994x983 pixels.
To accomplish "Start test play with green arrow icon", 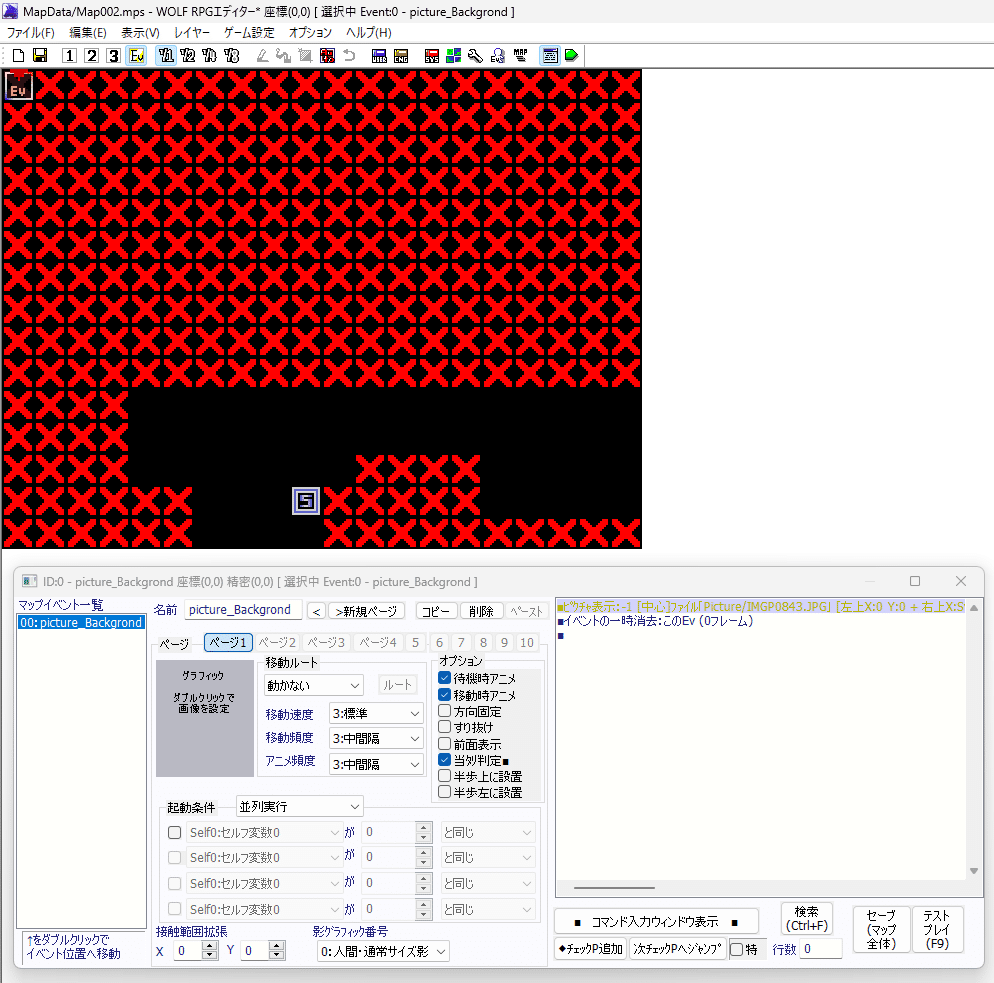I will [x=571, y=56].
